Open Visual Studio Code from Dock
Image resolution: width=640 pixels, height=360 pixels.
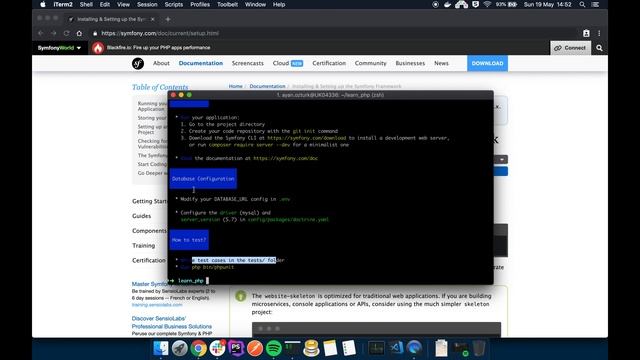click(x=395, y=348)
